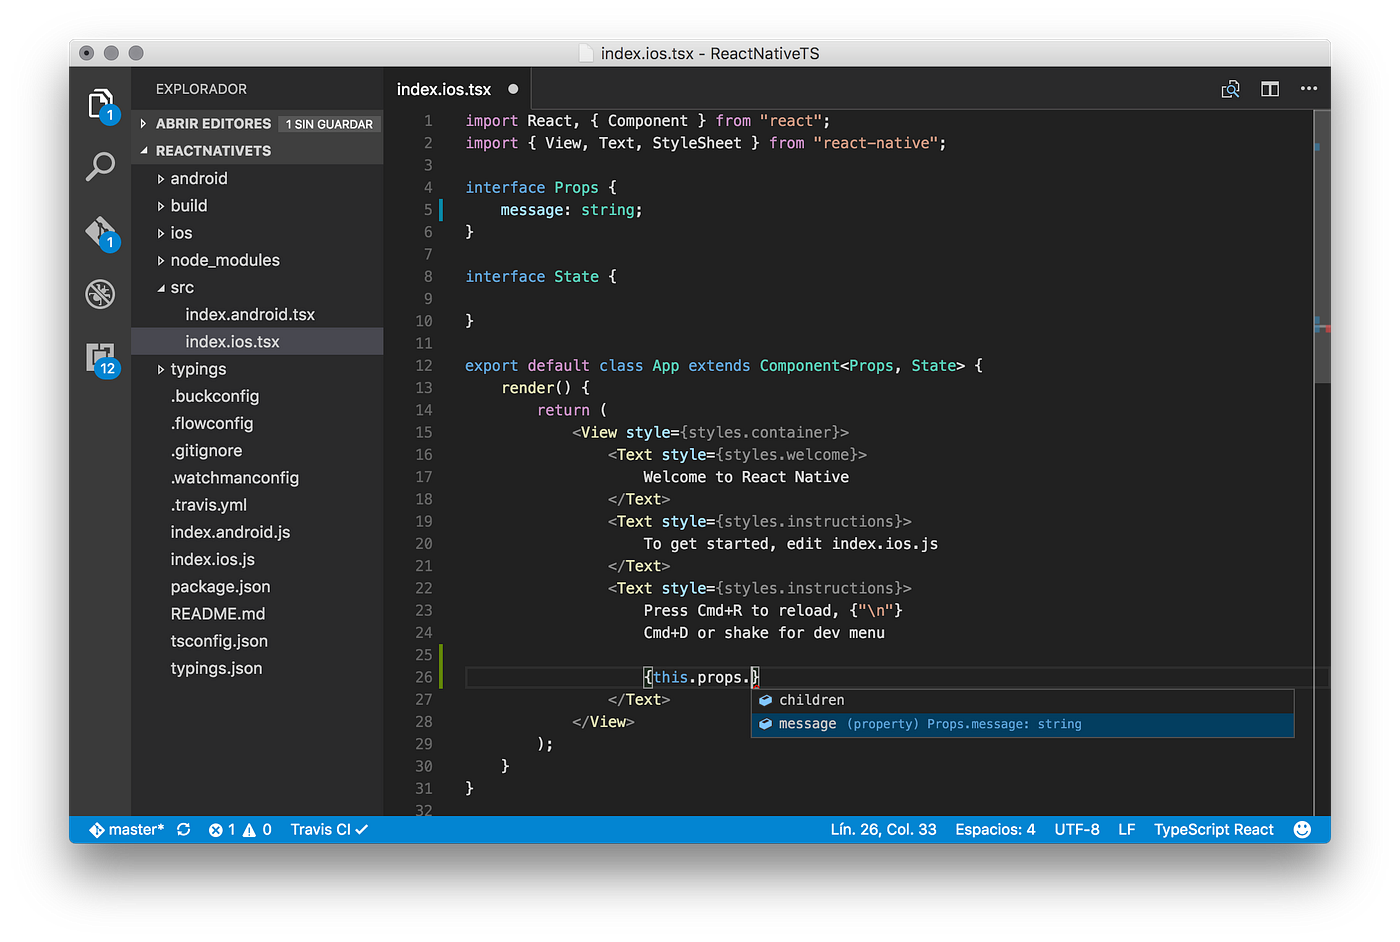Click the master* branch indicator
The image size is (1400, 942).
[x=125, y=829]
